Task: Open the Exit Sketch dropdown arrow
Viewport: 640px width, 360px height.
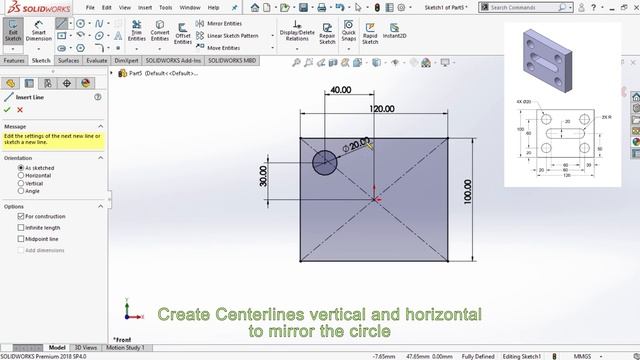Action: tap(13, 49)
